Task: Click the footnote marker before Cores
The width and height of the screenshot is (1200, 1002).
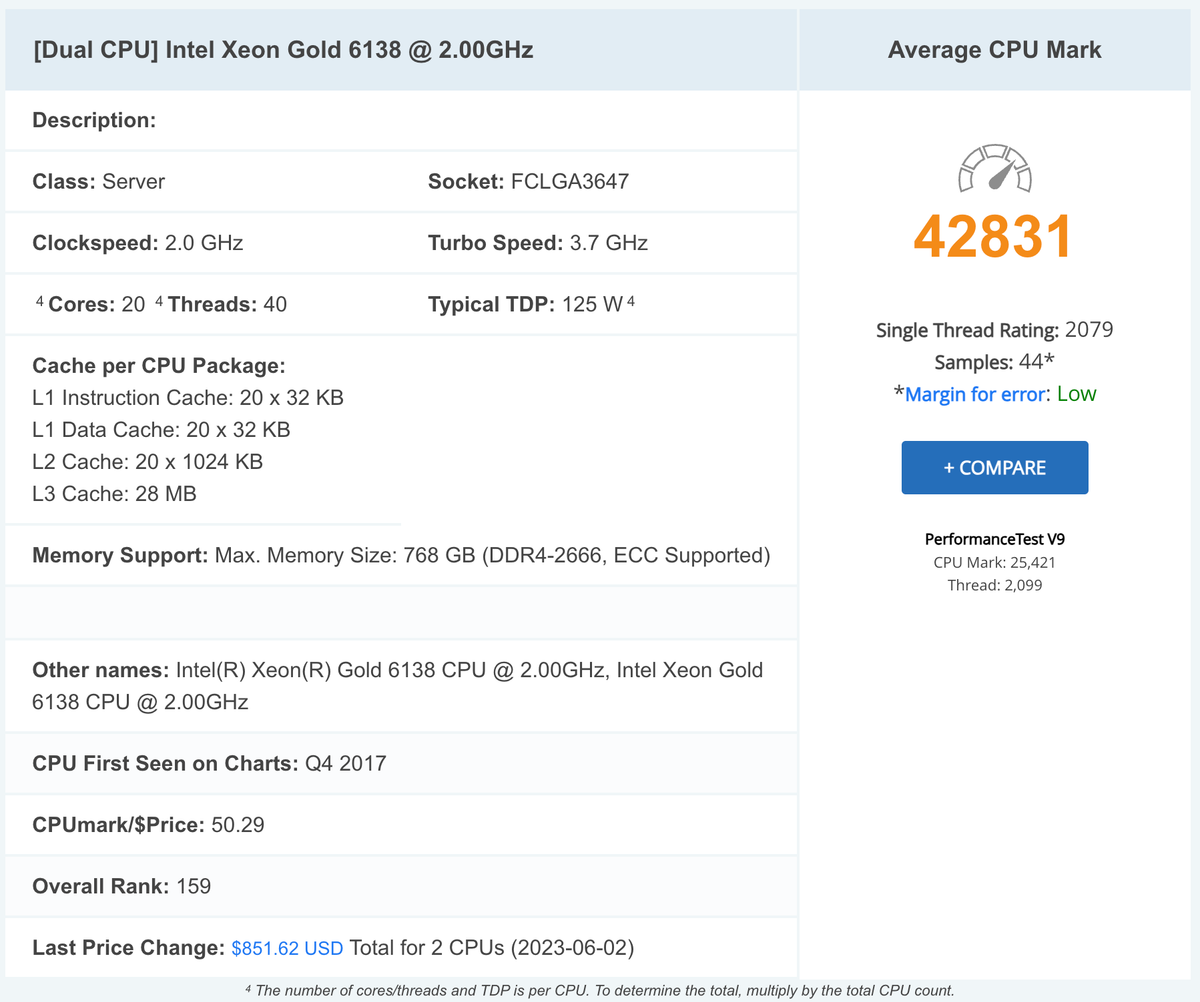Action: coord(39,302)
